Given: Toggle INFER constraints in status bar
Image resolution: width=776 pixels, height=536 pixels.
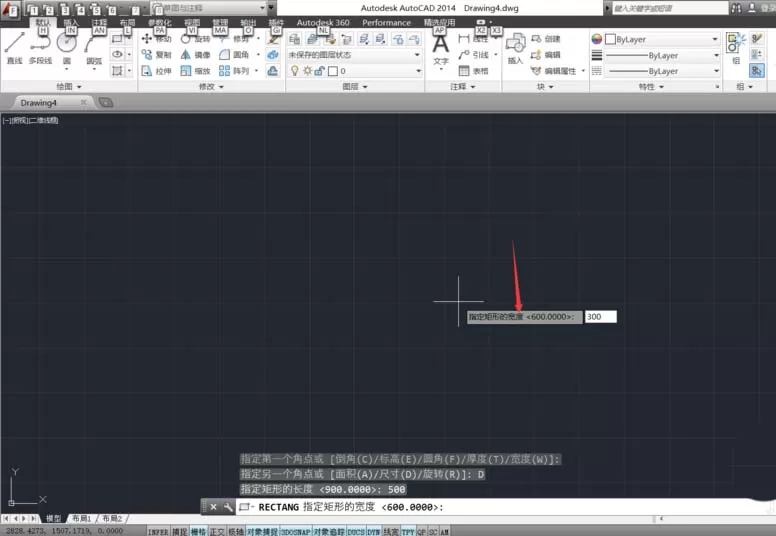Looking at the screenshot, I should pyautogui.click(x=158, y=532).
